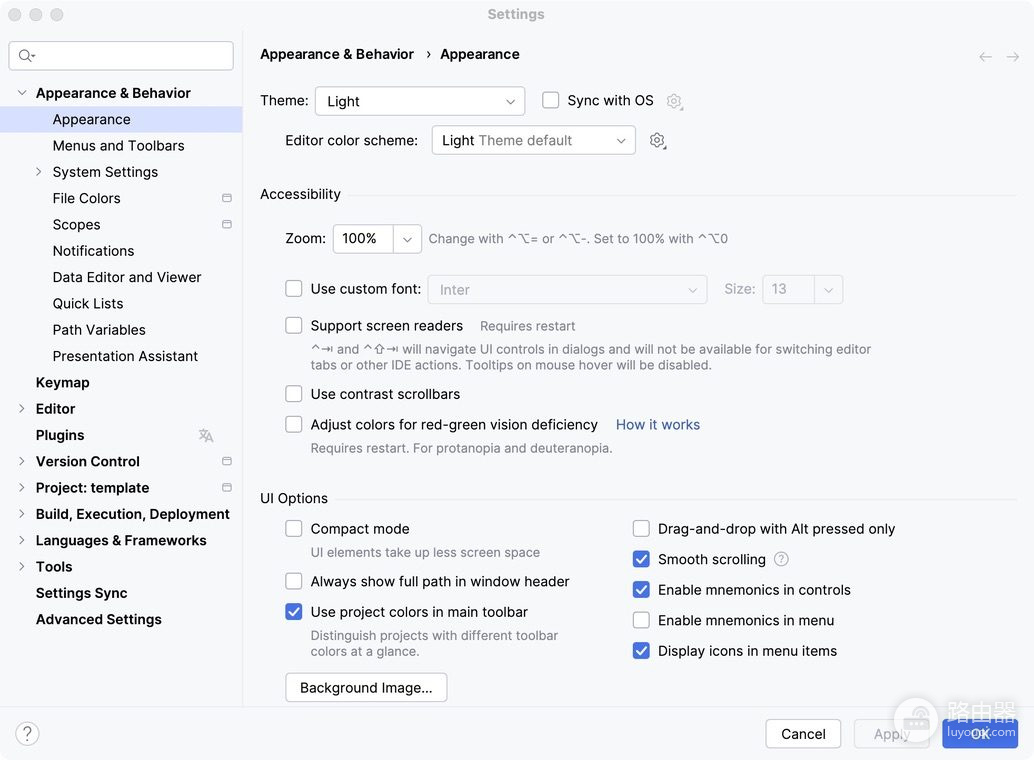The width and height of the screenshot is (1034, 760).
Task: Click Project: template project-level icon
Action: (x=227, y=488)
